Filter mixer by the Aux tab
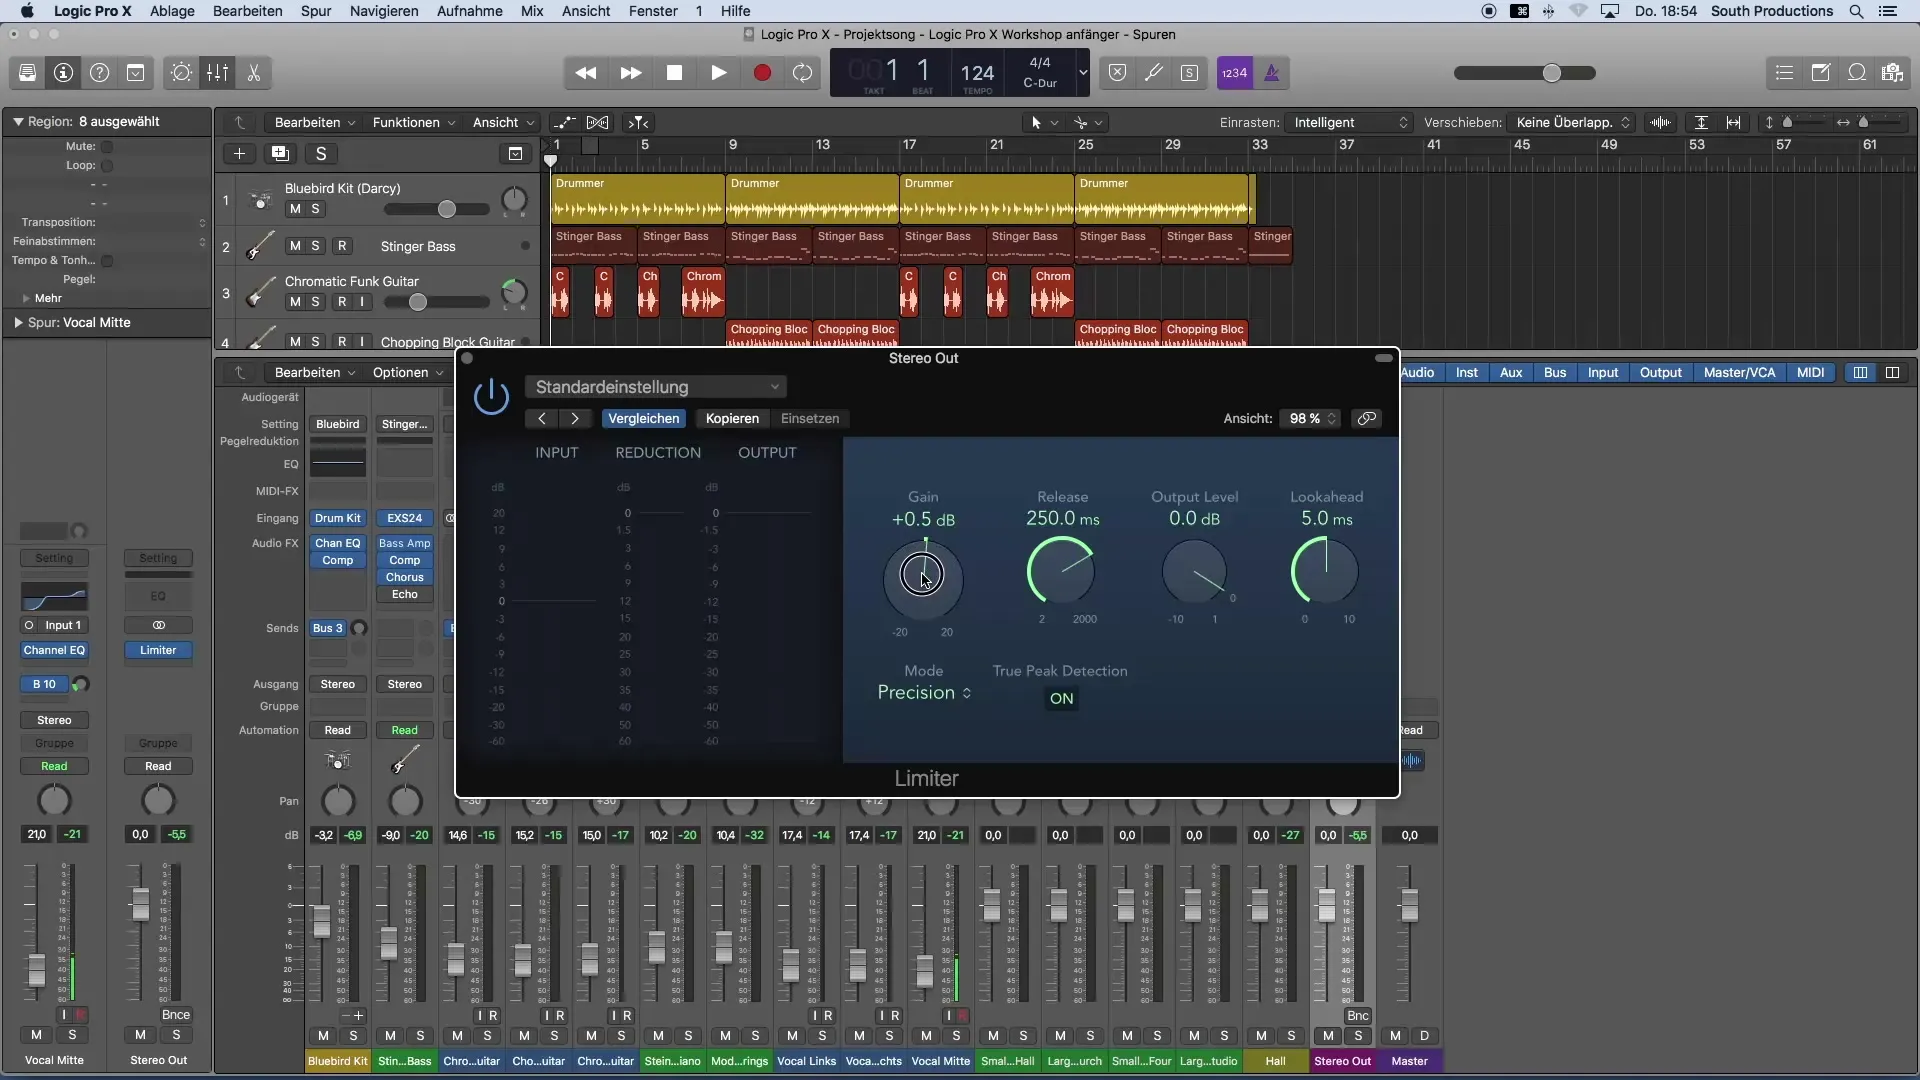The height and width of the screenshot is (1080, 1920). click(1511, 373)
